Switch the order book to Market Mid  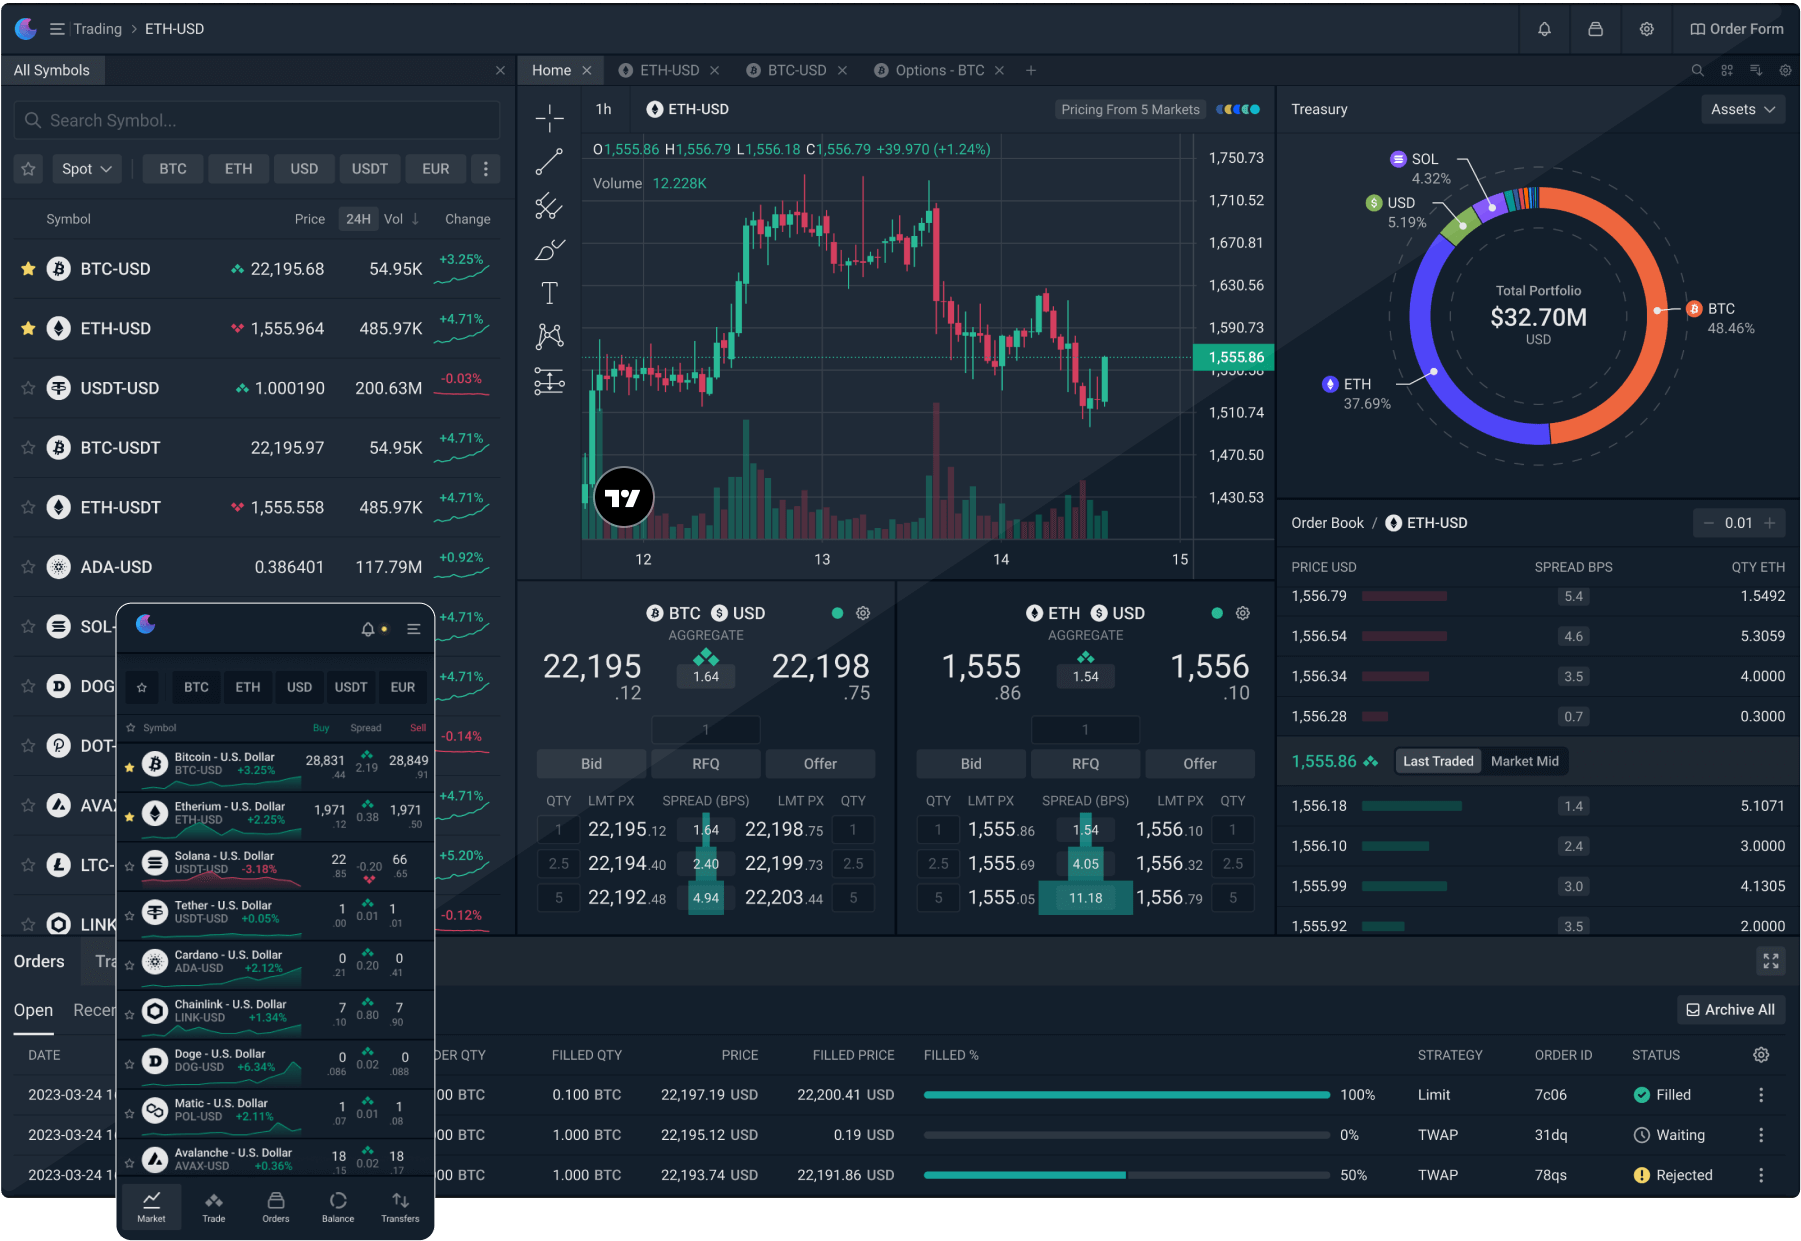[1524, 760]
